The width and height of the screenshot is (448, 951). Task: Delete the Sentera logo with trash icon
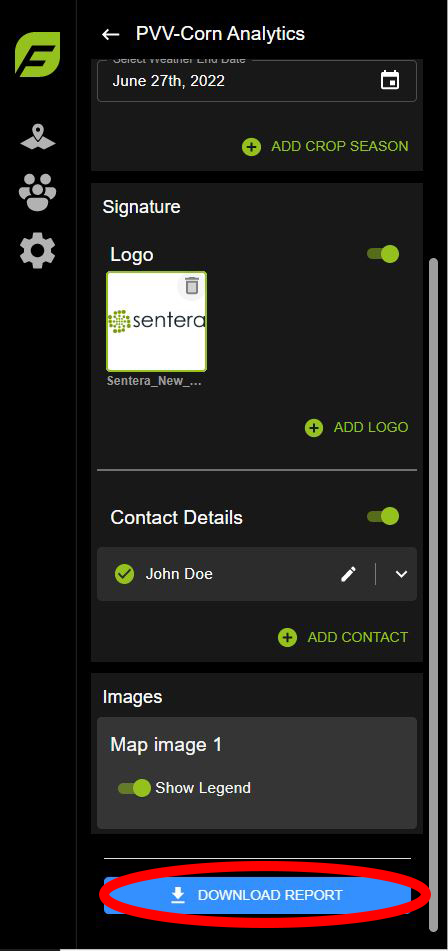pos(192,286)
